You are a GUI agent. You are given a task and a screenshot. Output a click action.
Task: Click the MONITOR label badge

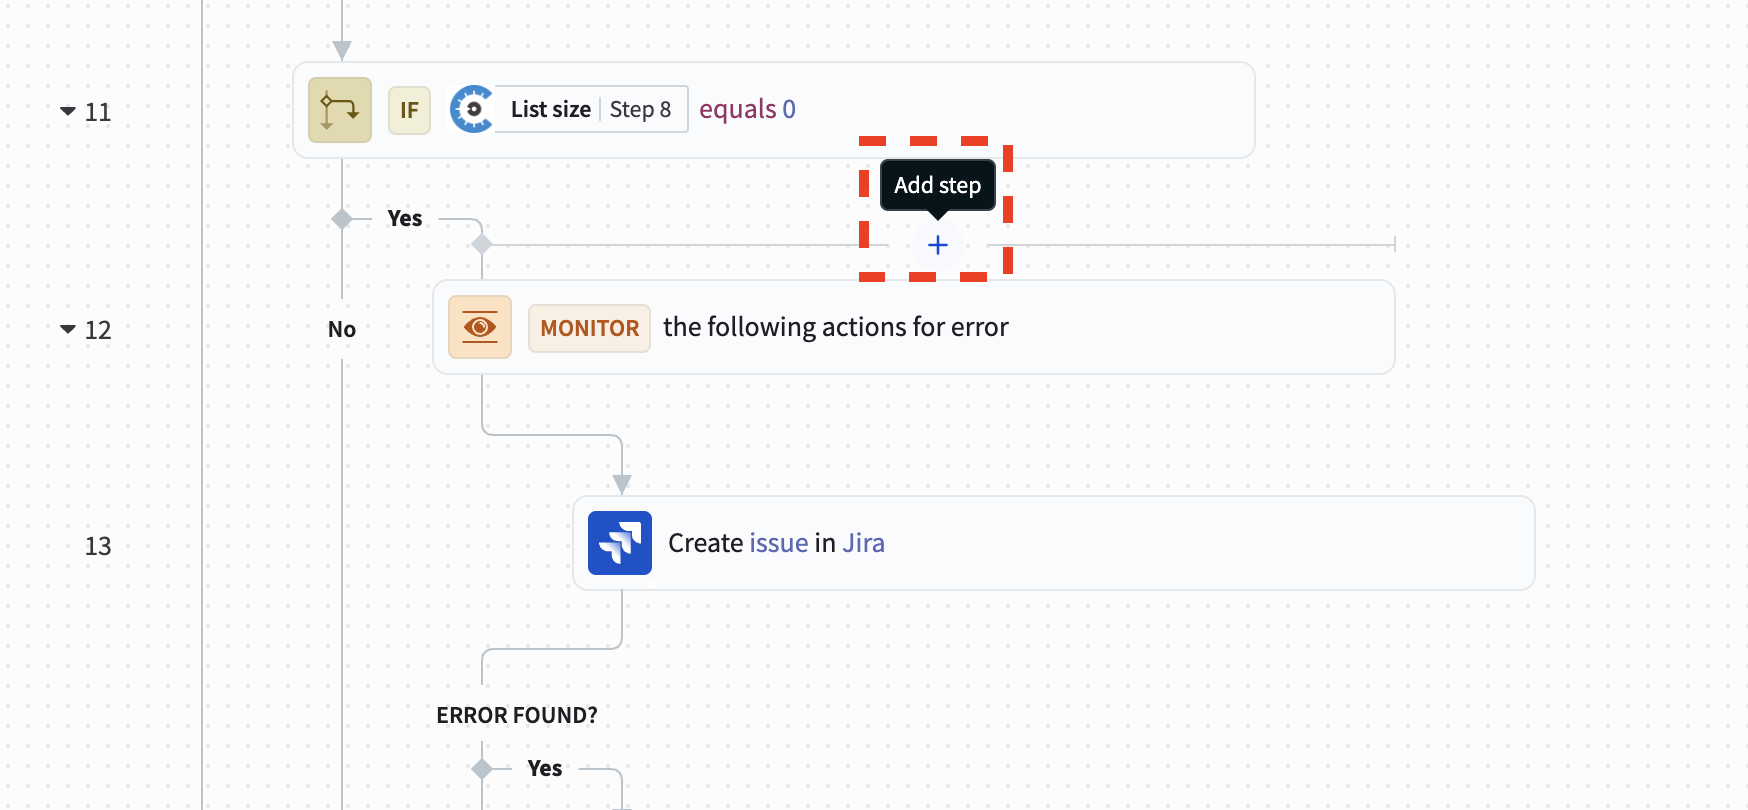pos(589,328)
